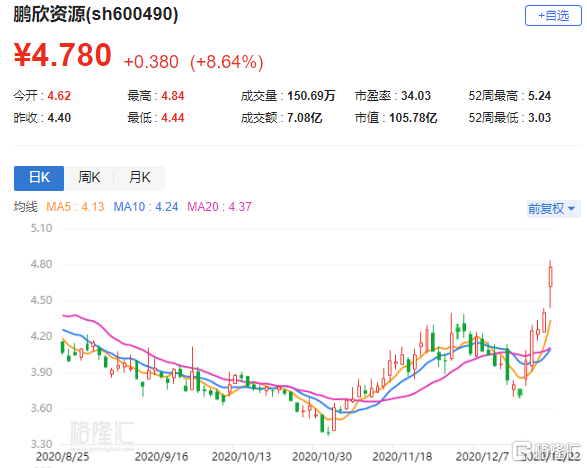Click the MA10 : 4.24 legend label
Viewport: 587px width, 468px height.
pyautogui.click(x=146, y=207)
